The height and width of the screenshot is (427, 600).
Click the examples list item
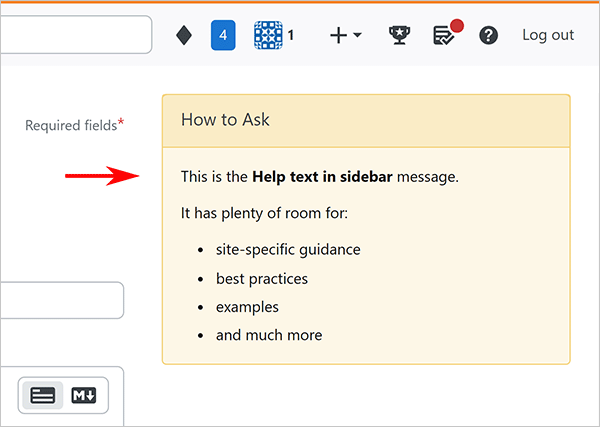click(247, 307)
